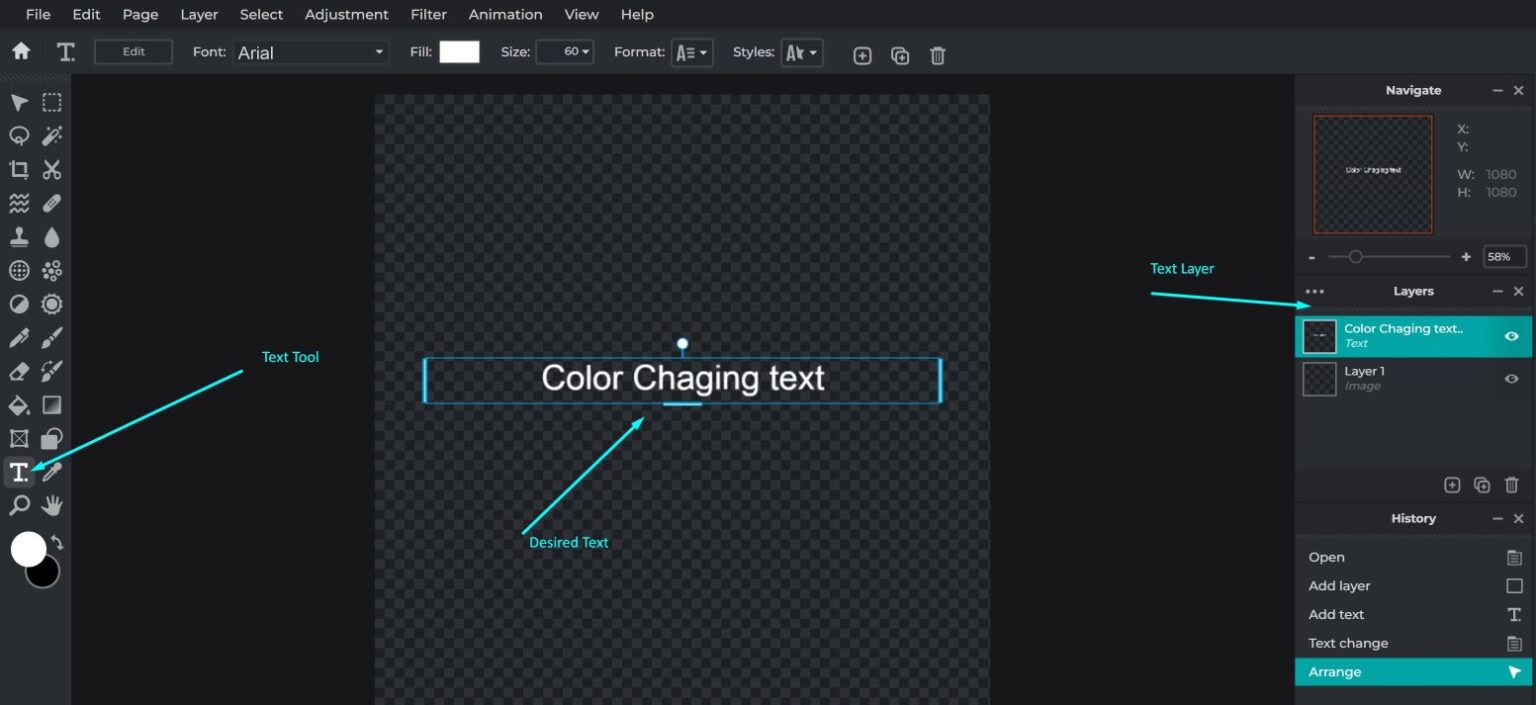The height and width of the screenshot is (705, 1536).
Task: Pick the Clone Stamp tool
Action: [18, 236]
